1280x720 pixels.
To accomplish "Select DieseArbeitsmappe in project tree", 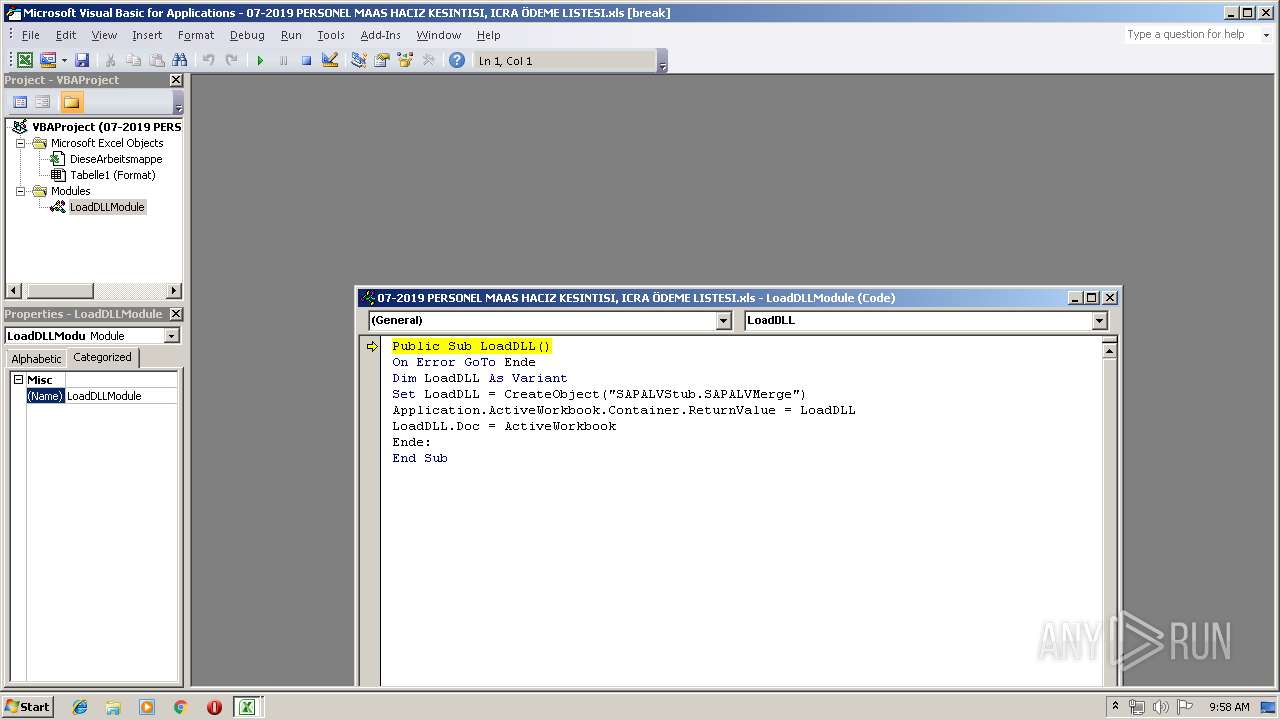I will tap(115, 159).
